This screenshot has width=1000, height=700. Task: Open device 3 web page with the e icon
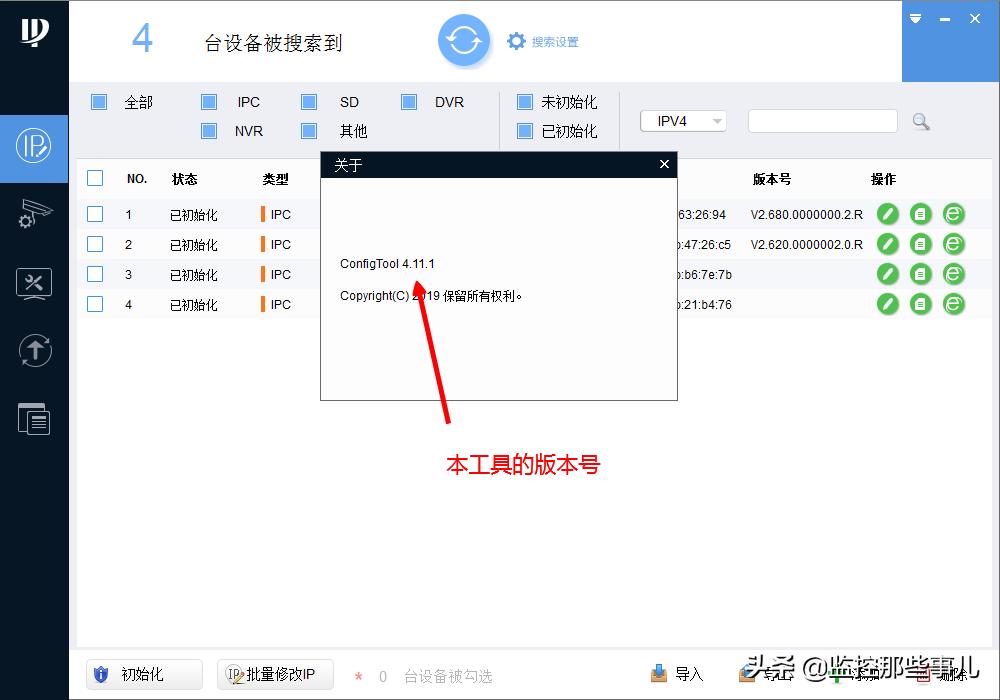[x=953, y=274]
